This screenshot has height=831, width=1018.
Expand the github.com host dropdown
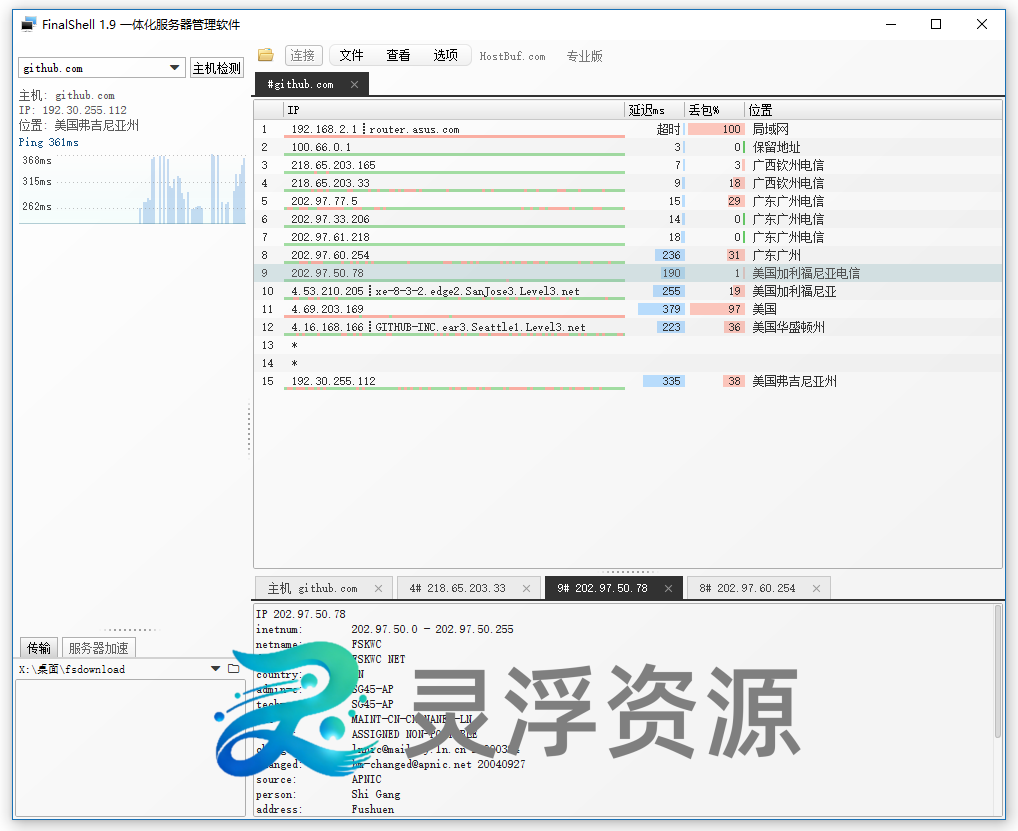pyautogui.click(x=174, y=68)
